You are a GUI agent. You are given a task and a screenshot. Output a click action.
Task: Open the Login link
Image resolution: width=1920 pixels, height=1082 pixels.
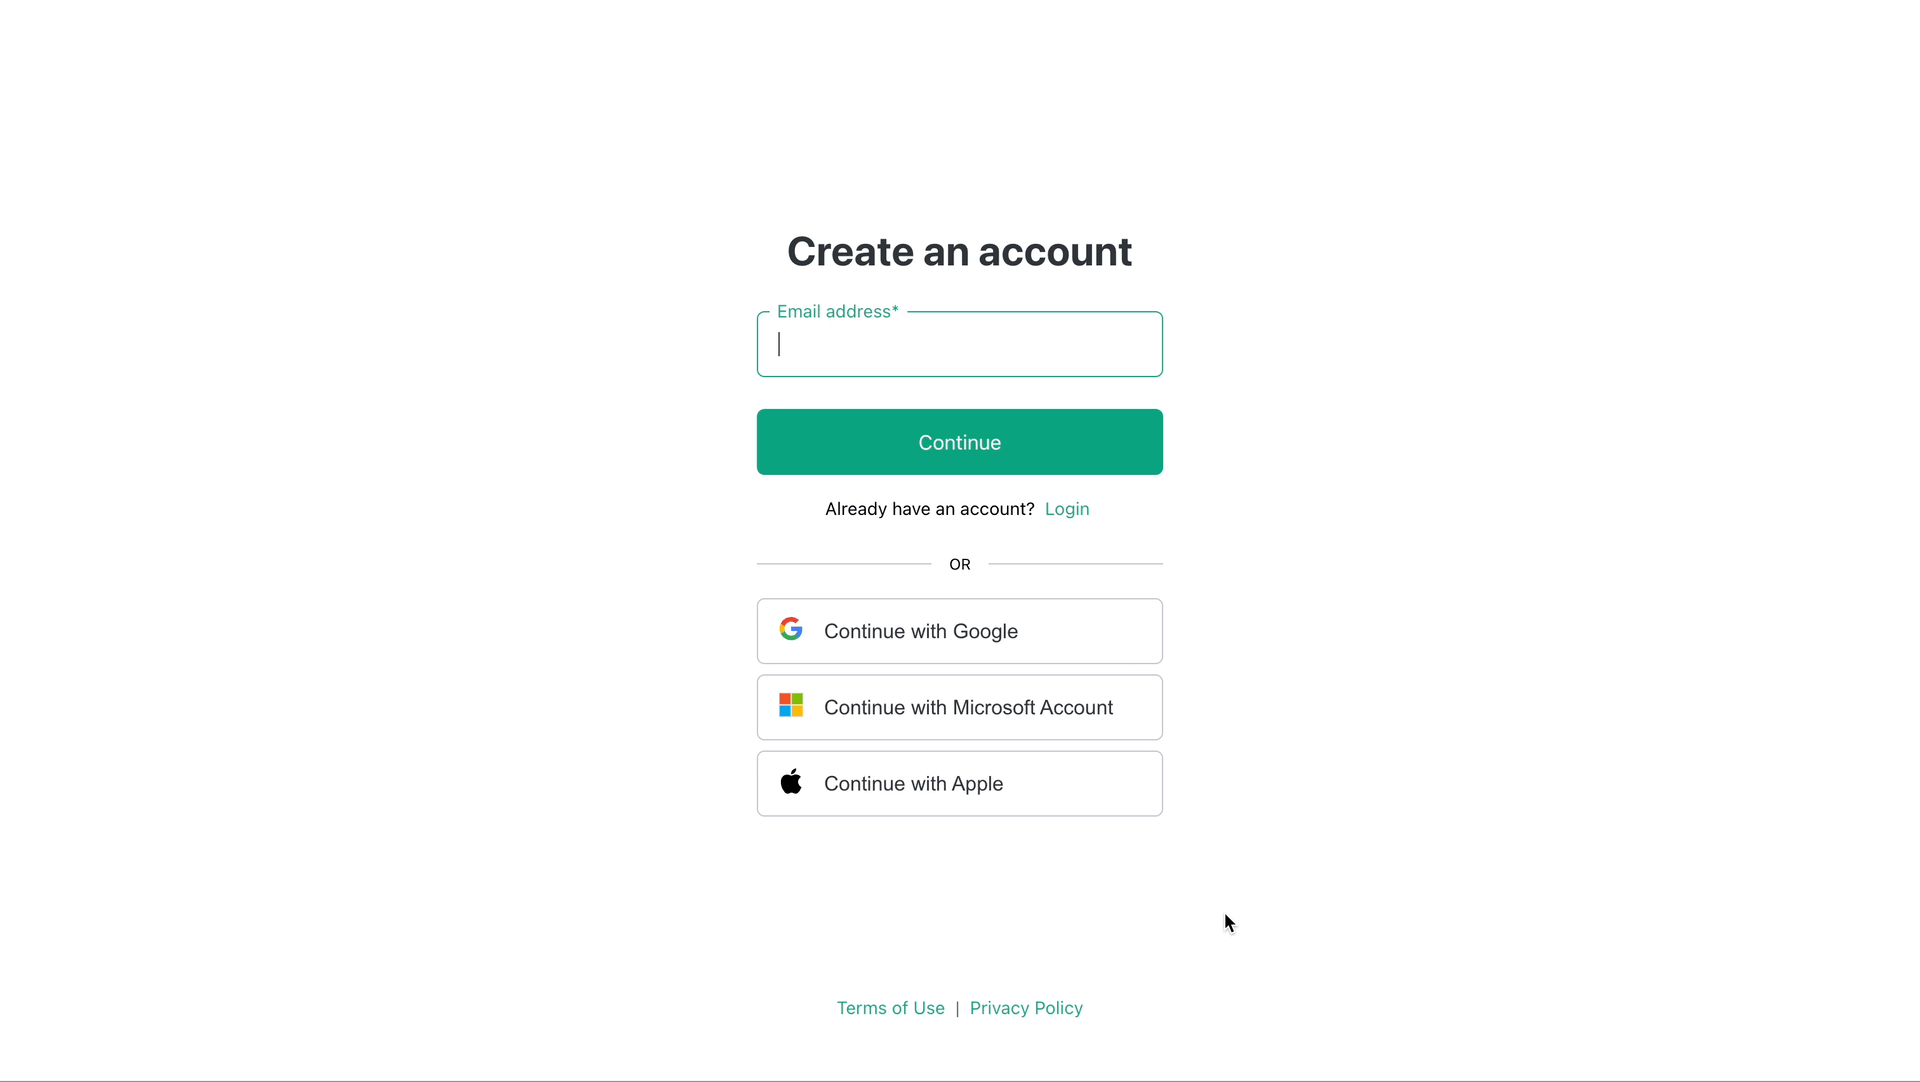pos(1068,509)
